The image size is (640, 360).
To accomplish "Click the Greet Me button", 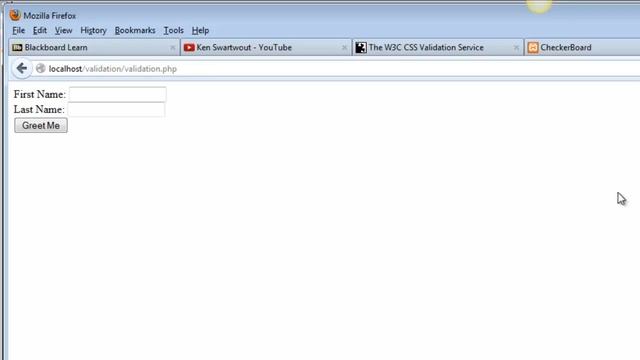I will (x=41, y=126).
